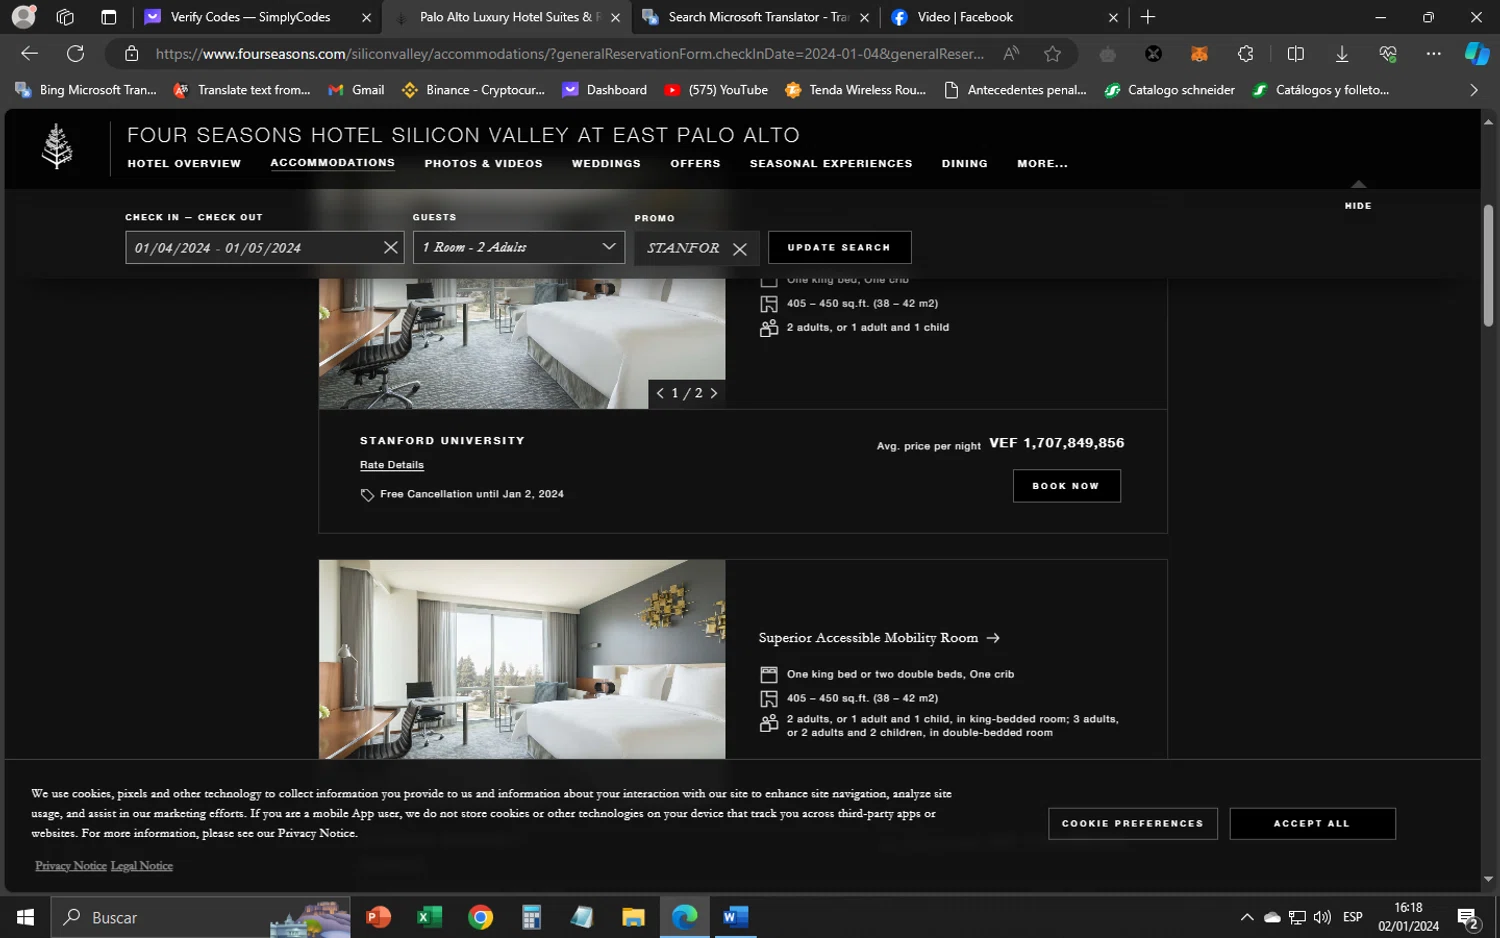Open the PowerPoint icon in the taskbar
Viewport: 1500px width, 938px height.
[378, 917]
